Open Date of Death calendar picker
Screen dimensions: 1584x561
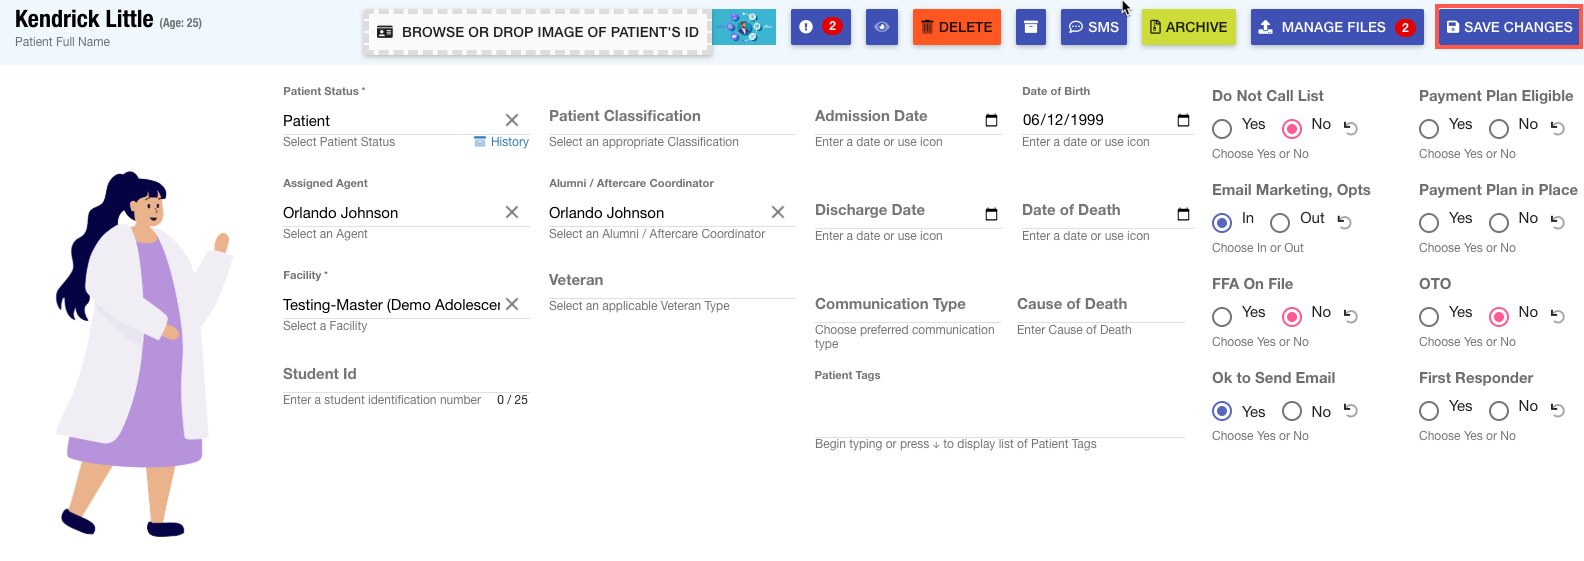1183,214
